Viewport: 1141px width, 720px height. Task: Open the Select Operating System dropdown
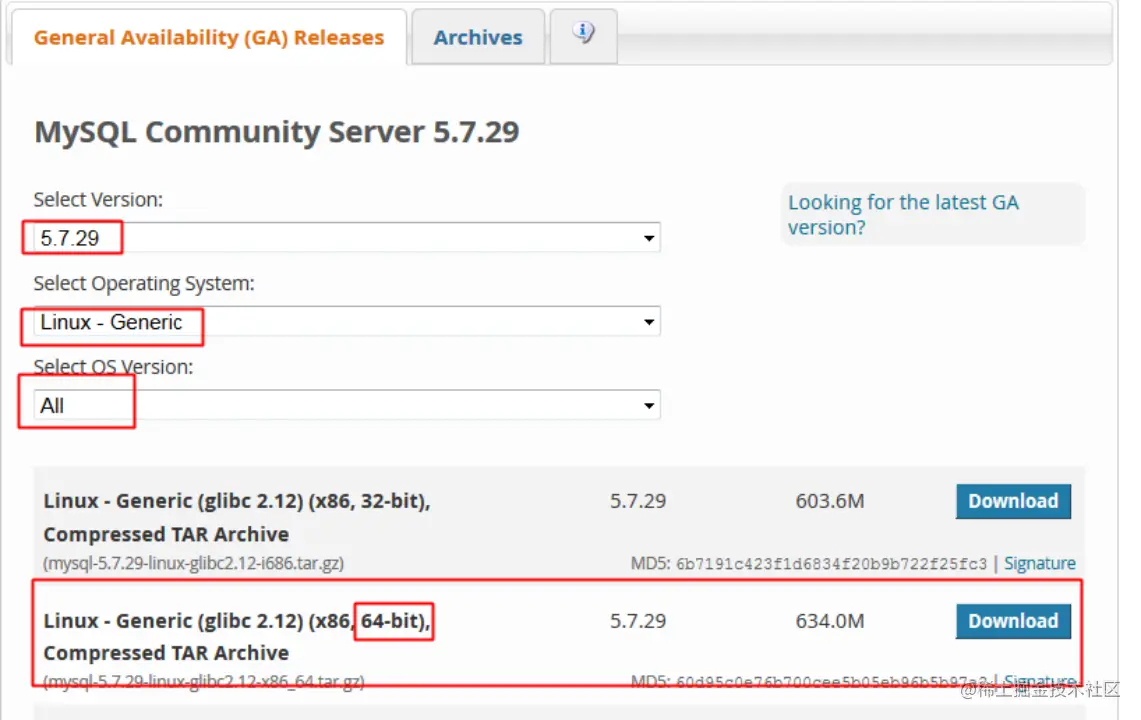(x=346, y=321)
